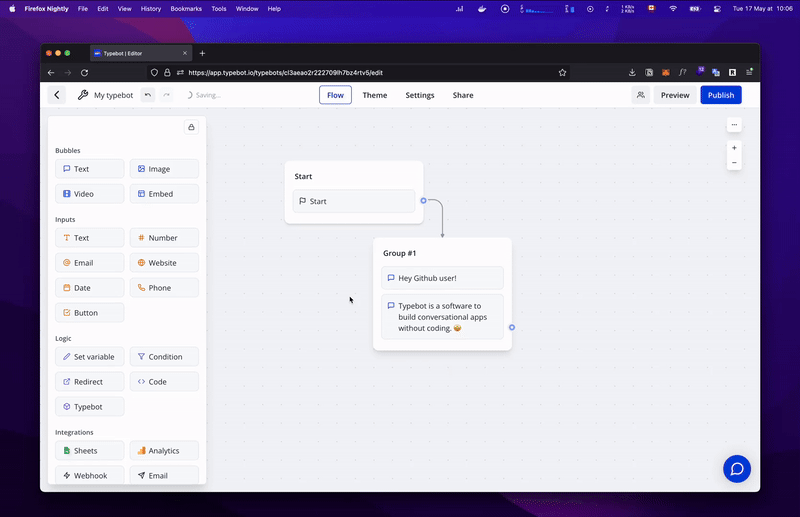Screen dimensions: 800x517
Task: Open collaborators sharing icon
Action: [640, 95]
